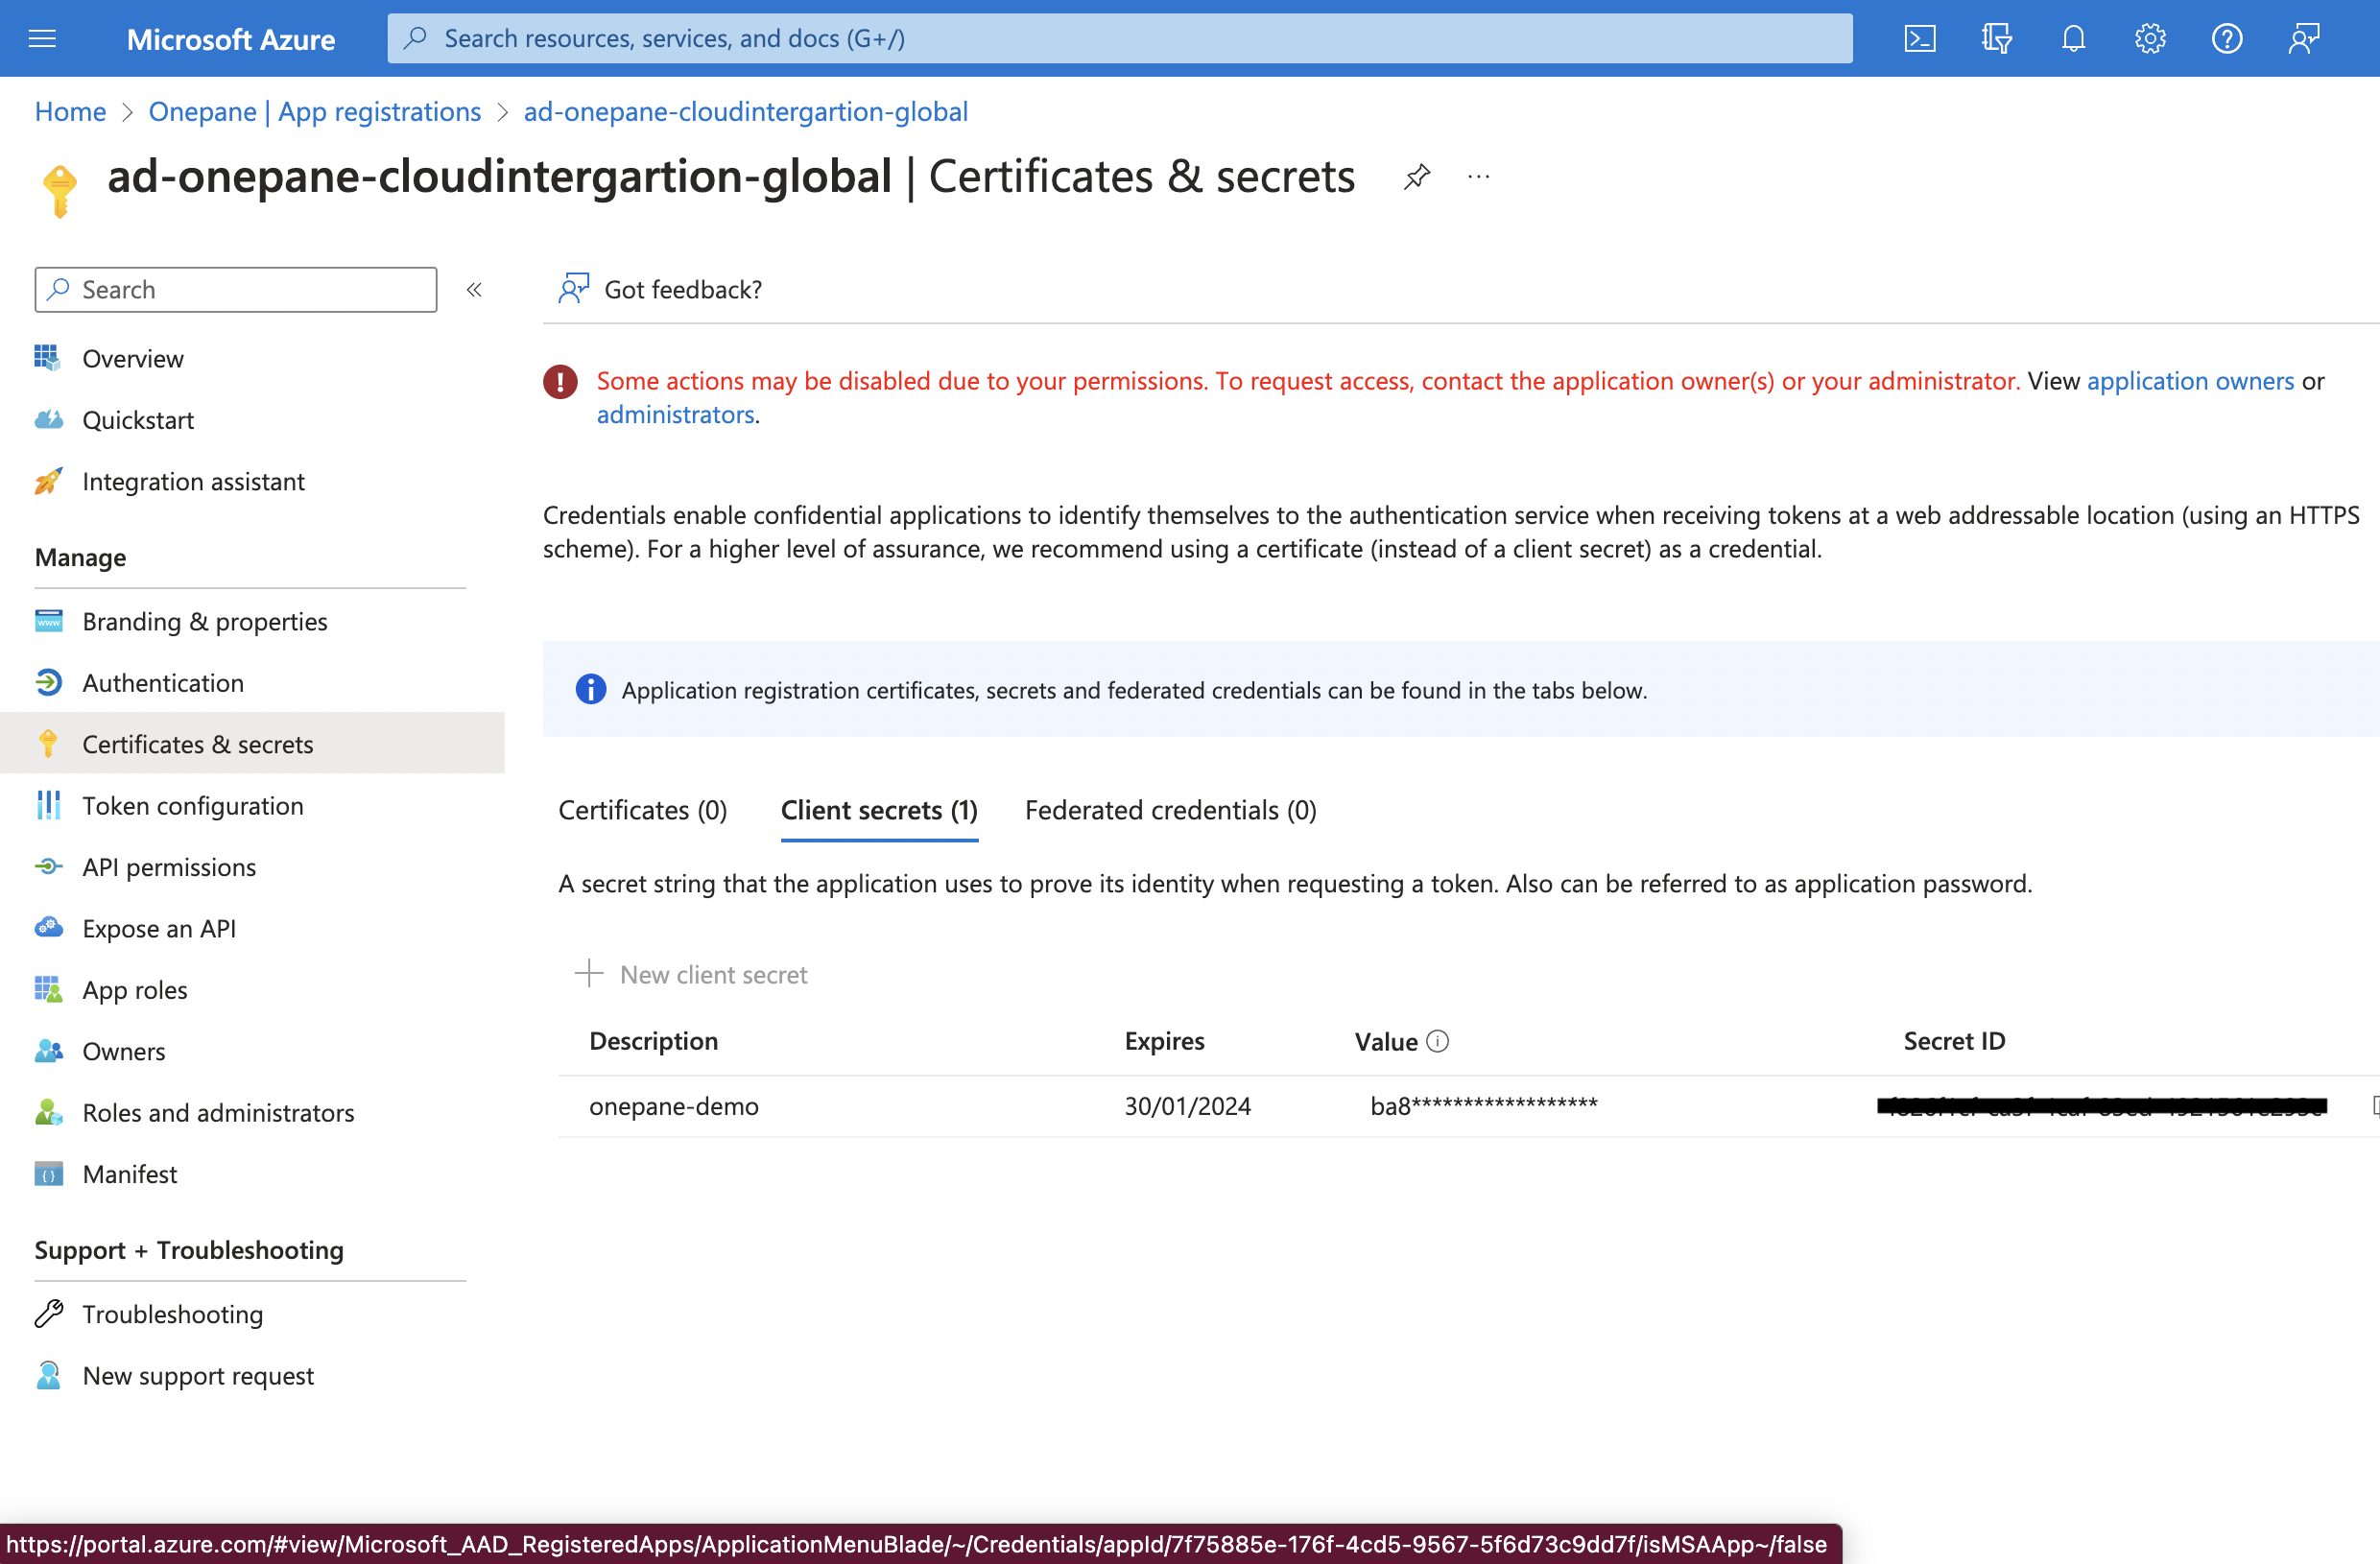This screenshot has height=1564, width=2380.
Task: Click the Overview navigation icon
Action: [47, 358]
